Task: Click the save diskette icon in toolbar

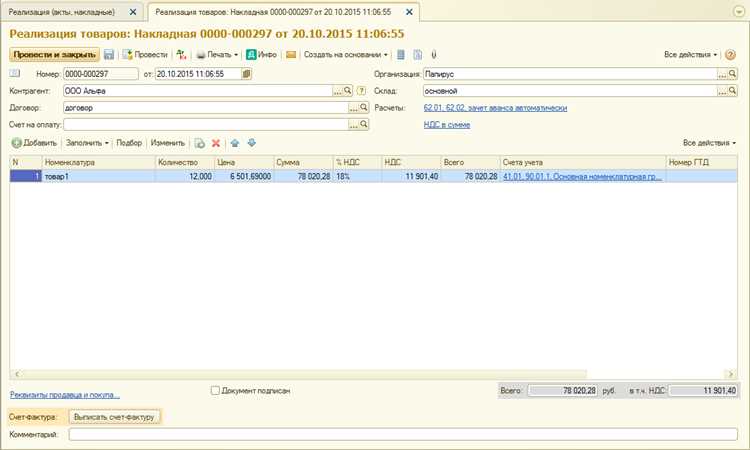Action: (x=109, y=55)
